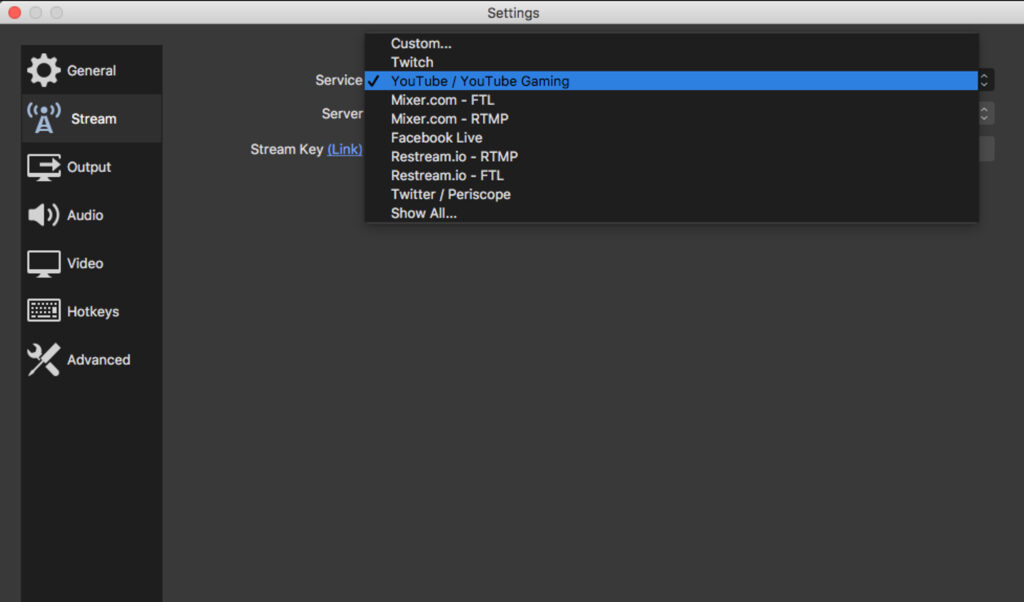
Task: Close the Settings window with red button
Action: (14, 12)
